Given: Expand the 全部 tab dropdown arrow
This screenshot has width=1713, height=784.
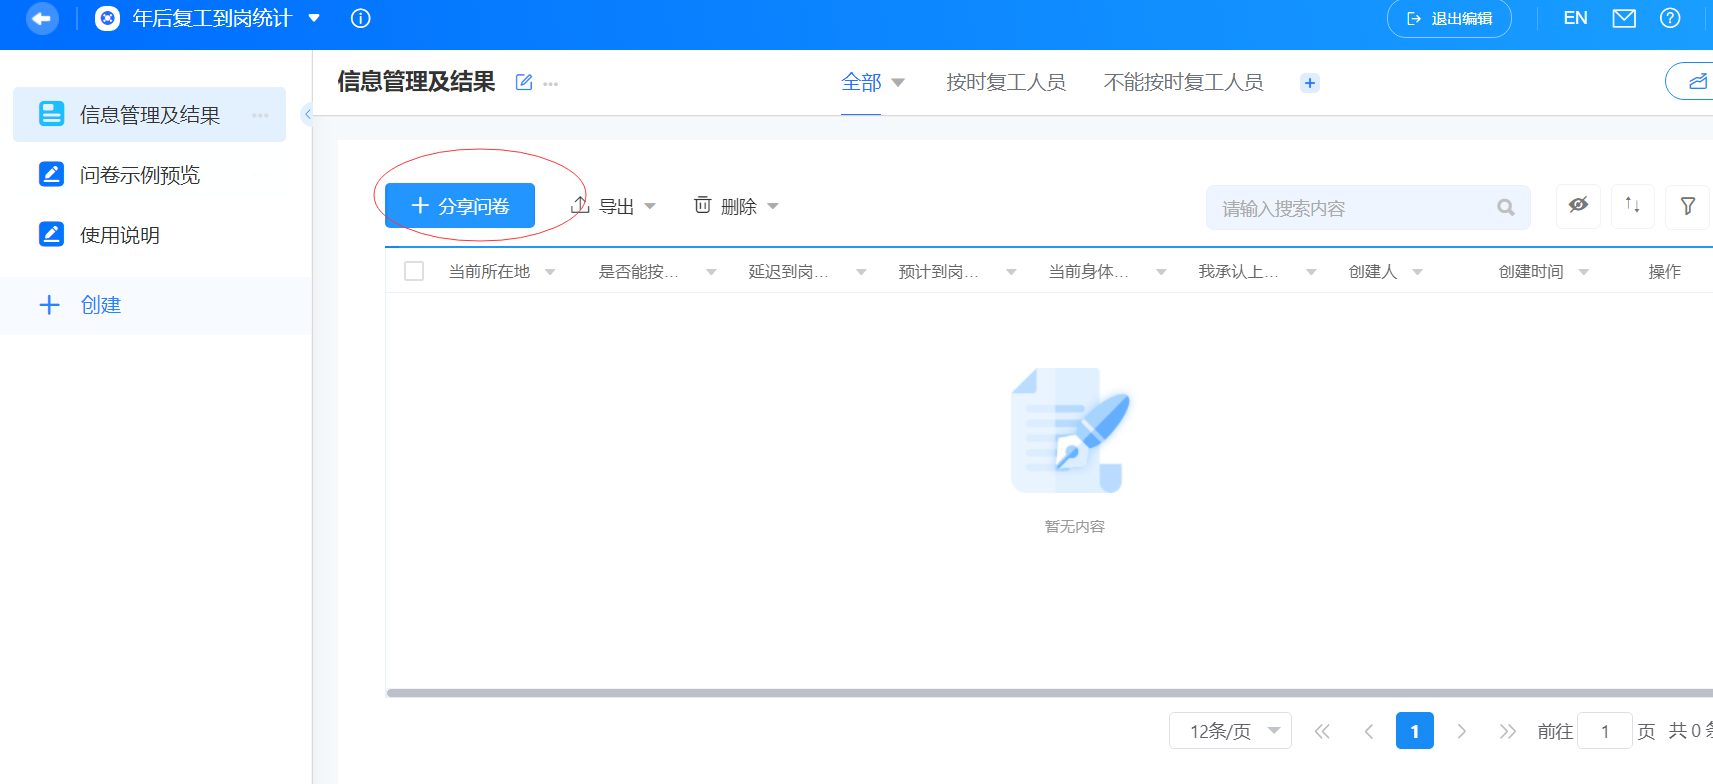Looking at the screenshot, I should (898, 83).
